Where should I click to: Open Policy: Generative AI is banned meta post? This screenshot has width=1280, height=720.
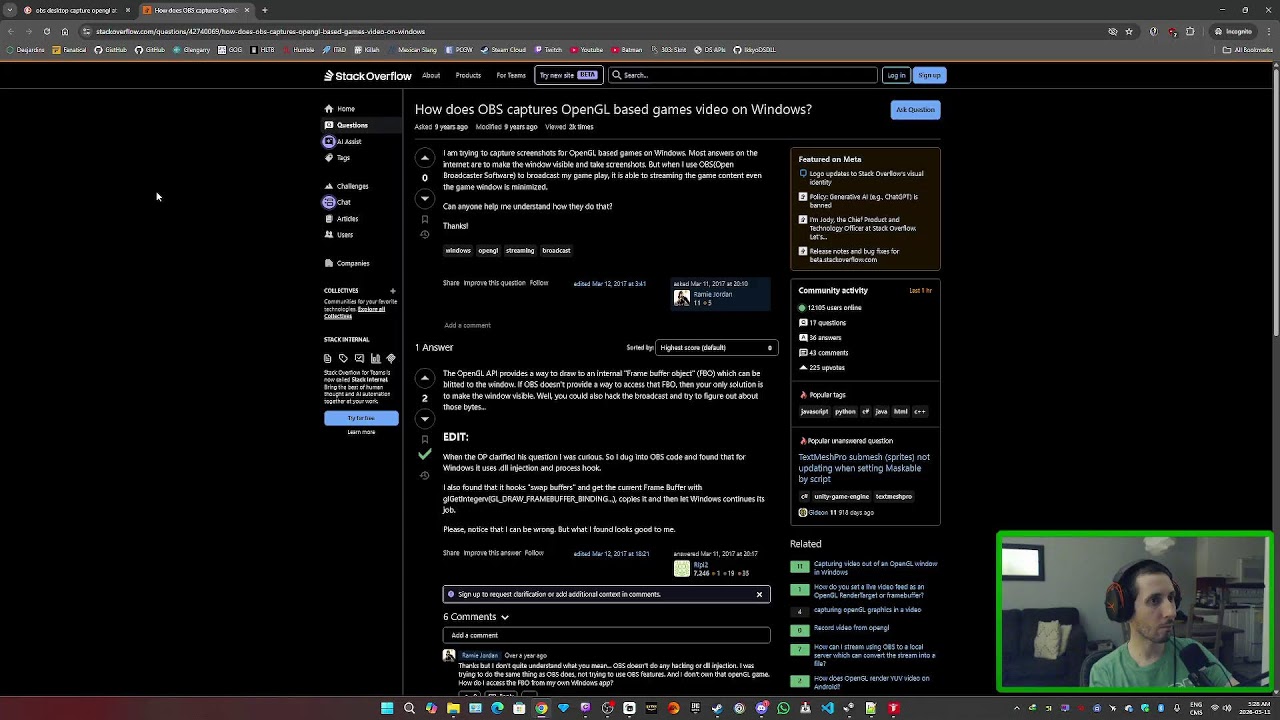tap(864, 201)
